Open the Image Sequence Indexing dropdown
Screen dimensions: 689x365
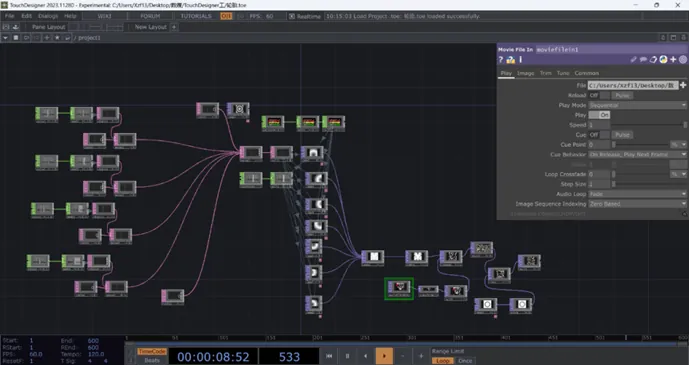coord(637,204)
